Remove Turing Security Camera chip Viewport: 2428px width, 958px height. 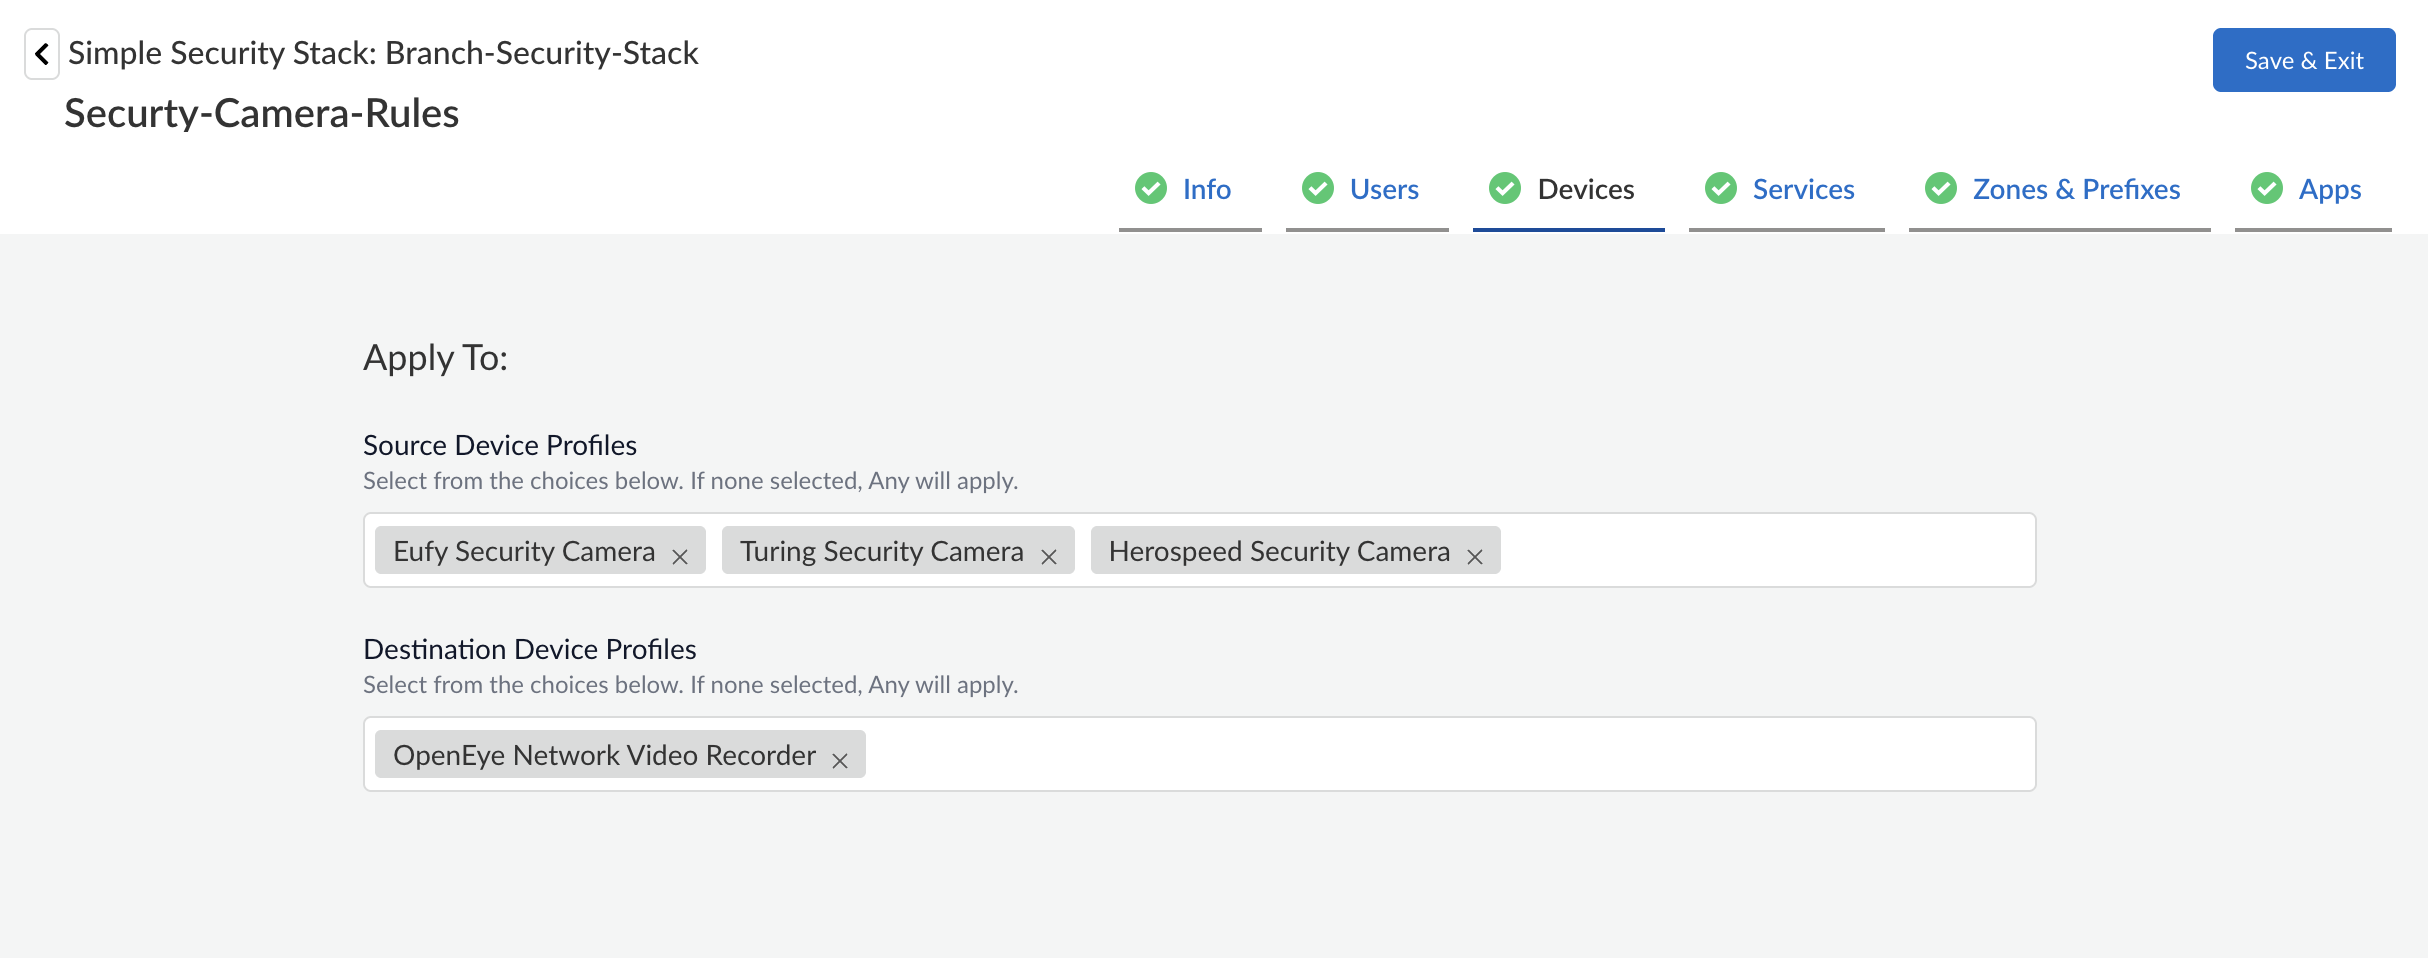coord(1049,557)
